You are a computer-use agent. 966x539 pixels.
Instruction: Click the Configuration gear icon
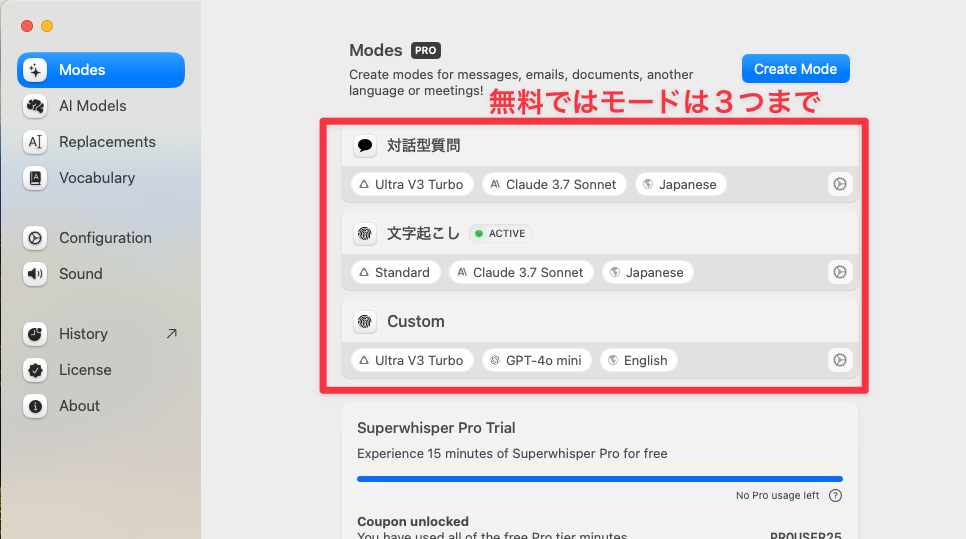35,238
